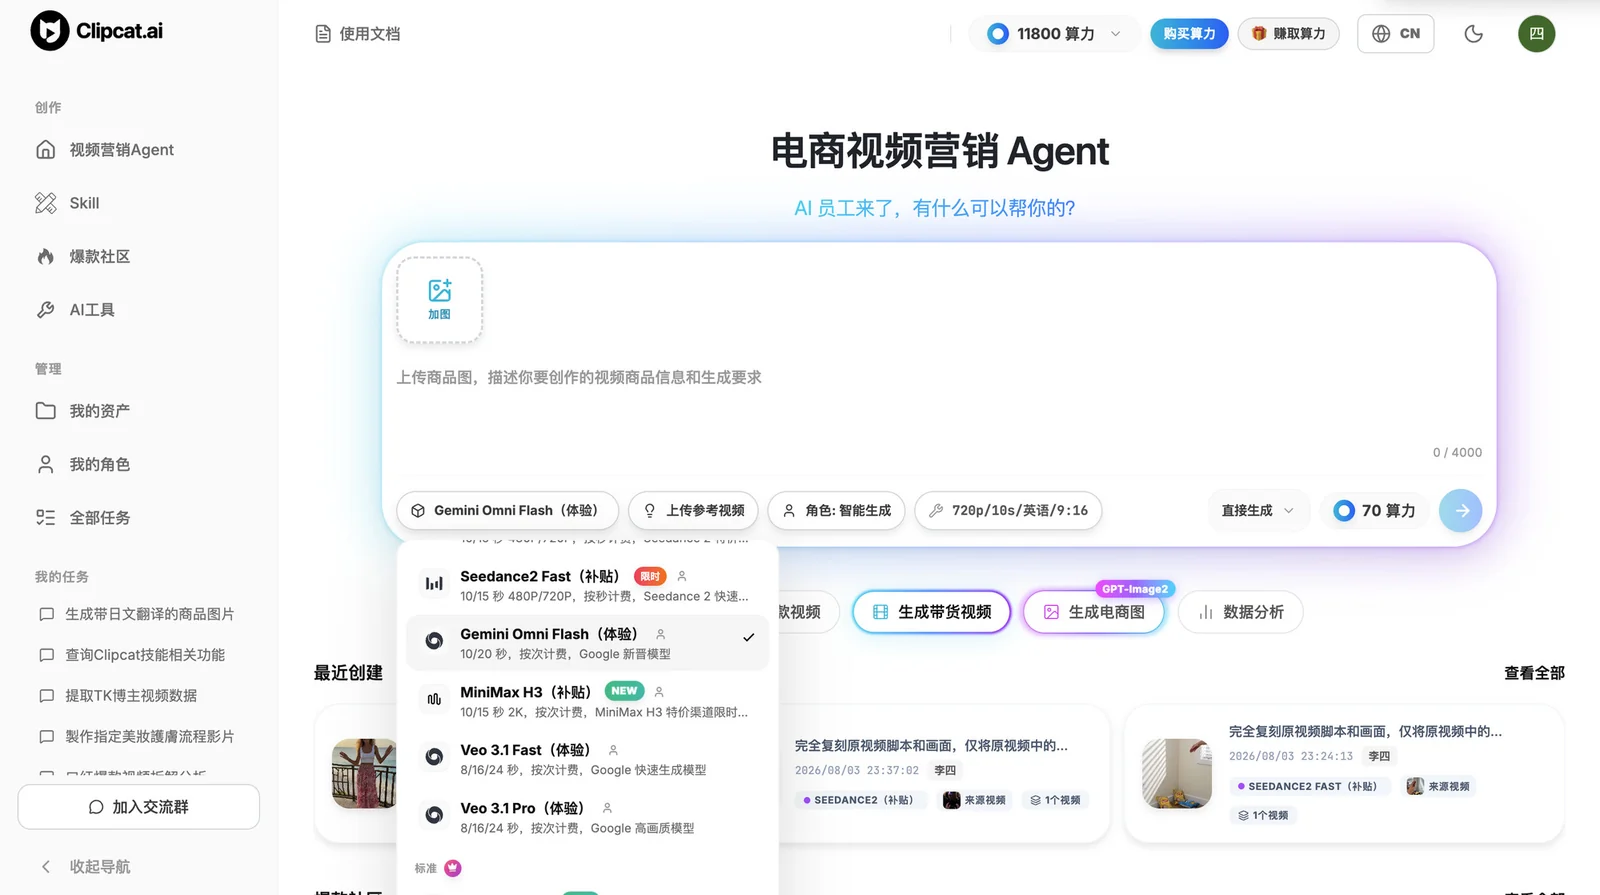
Task: Click the 加图 upload image box
Action: click(440, 300)
